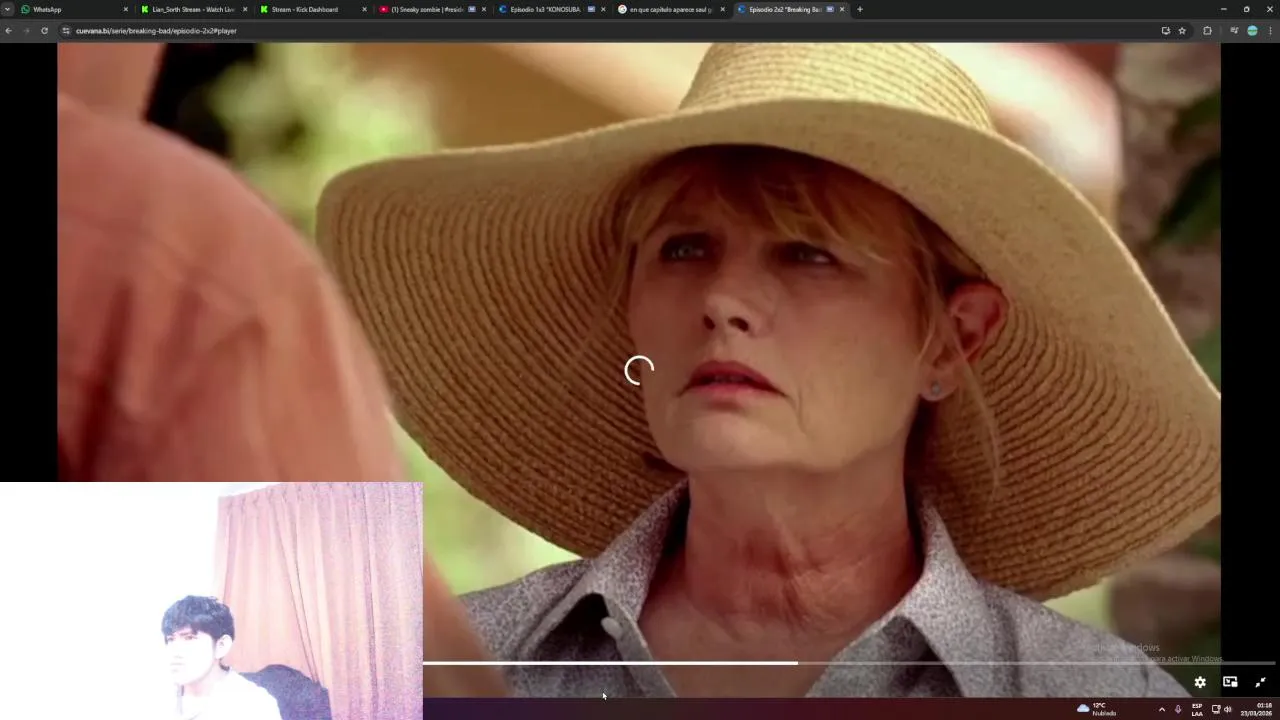
Task: Open the volume control in the tray
Action: (1228, 709)
